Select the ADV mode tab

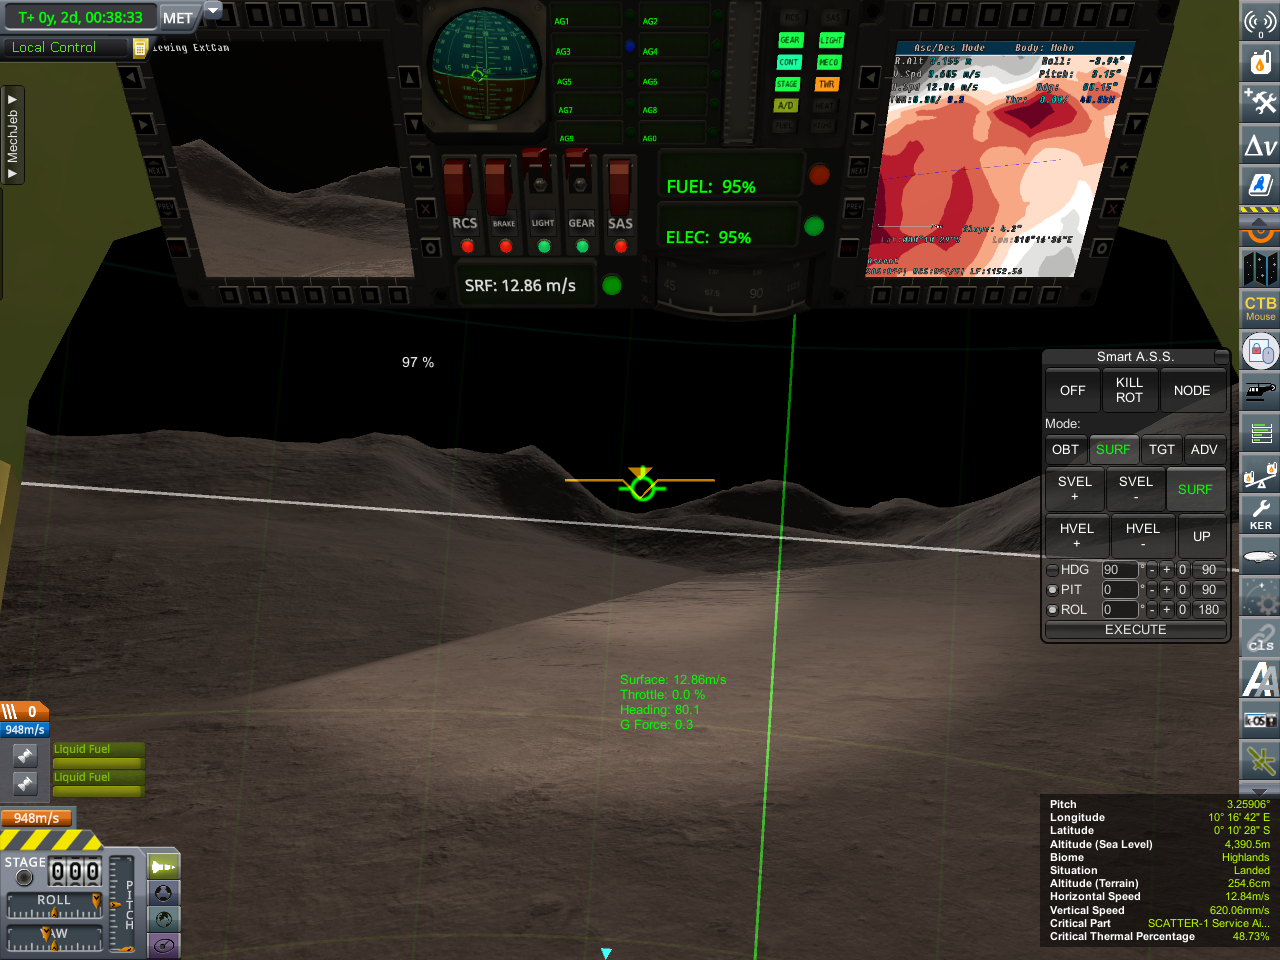pos(1204,450)
